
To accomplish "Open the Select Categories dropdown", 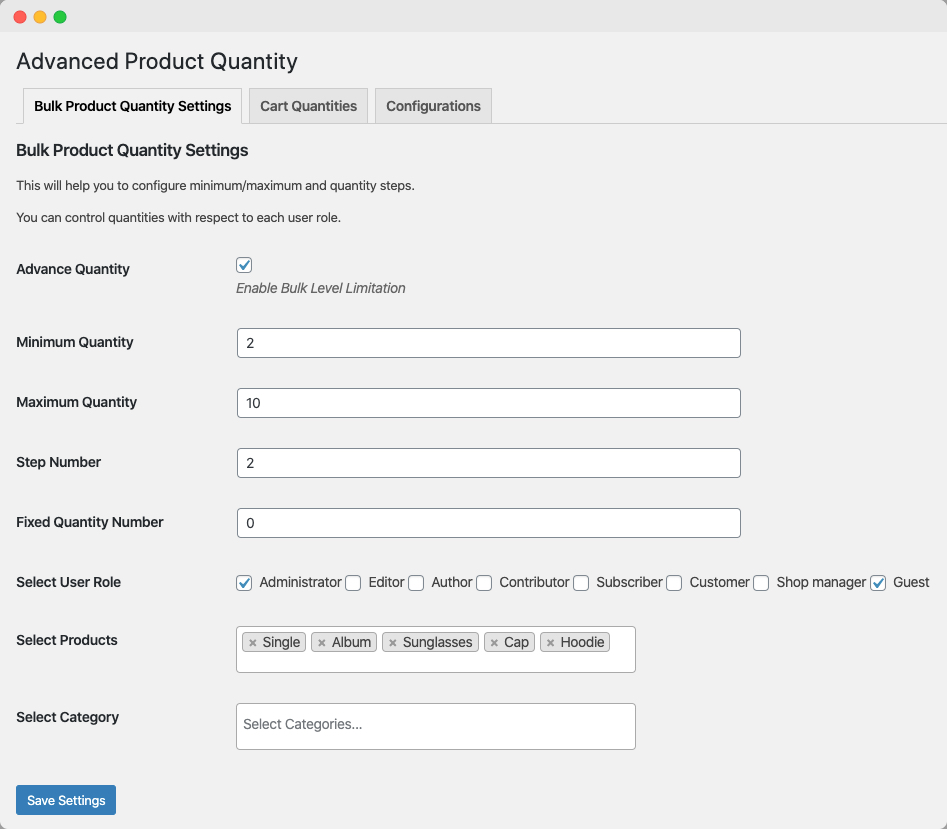I will point(435,725).
